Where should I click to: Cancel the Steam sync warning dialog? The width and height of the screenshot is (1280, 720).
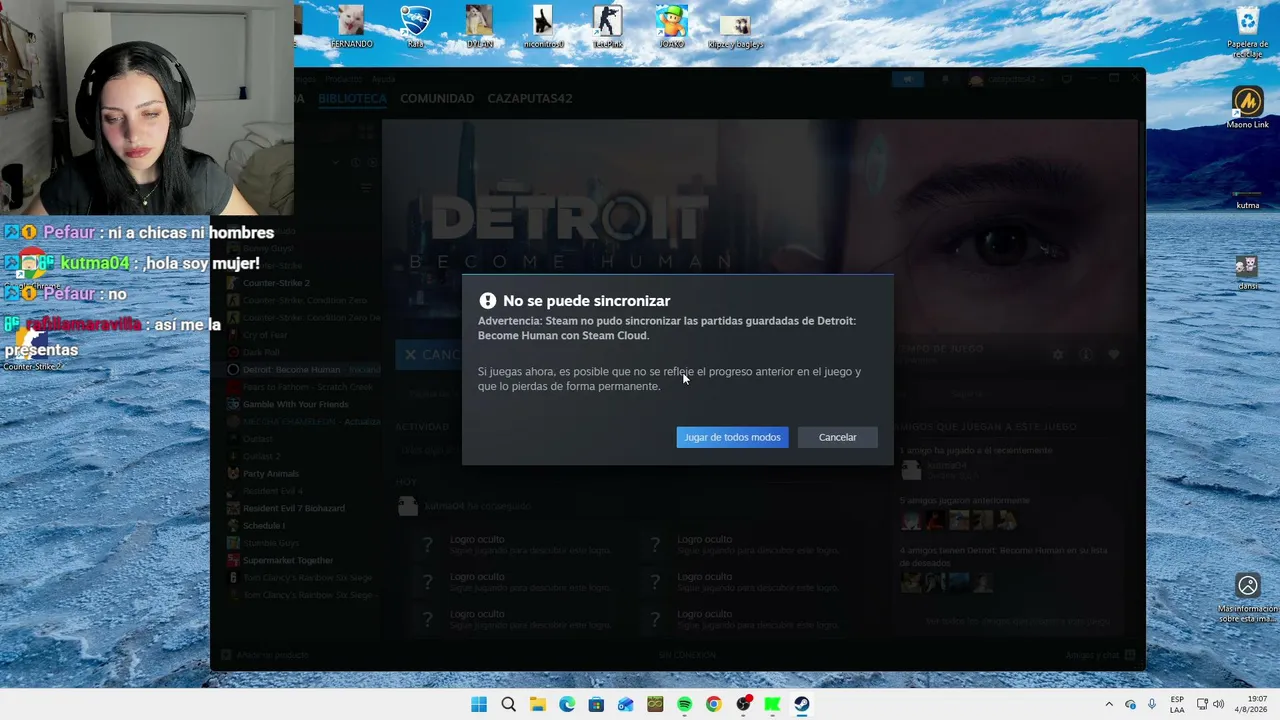coord(837,437)
